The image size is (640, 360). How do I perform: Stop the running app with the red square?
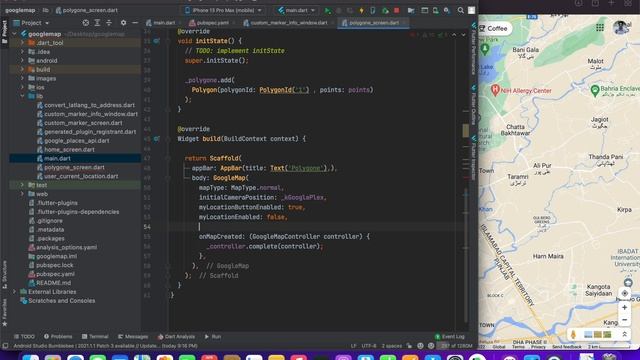pyautogui.click(x=396, y=10)
